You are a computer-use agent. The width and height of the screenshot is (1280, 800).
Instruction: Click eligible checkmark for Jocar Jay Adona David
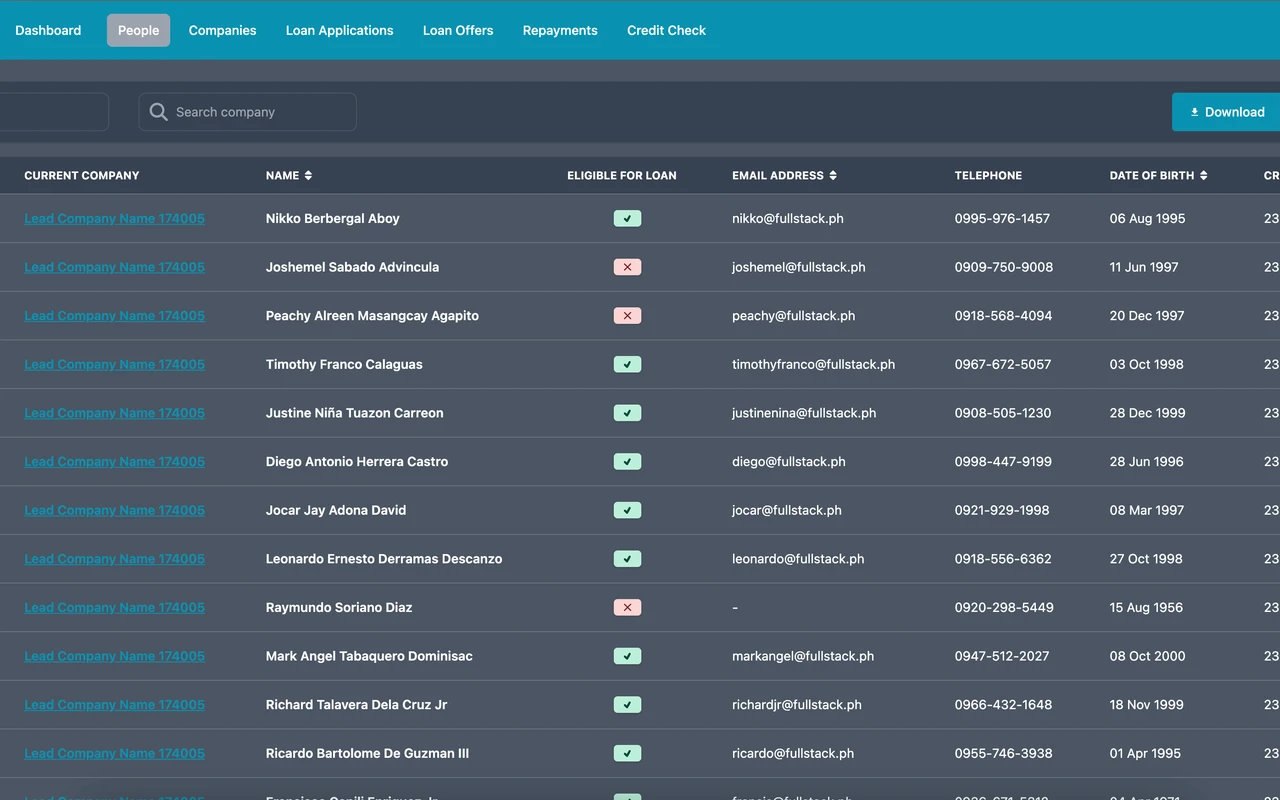tap(627, 510)
